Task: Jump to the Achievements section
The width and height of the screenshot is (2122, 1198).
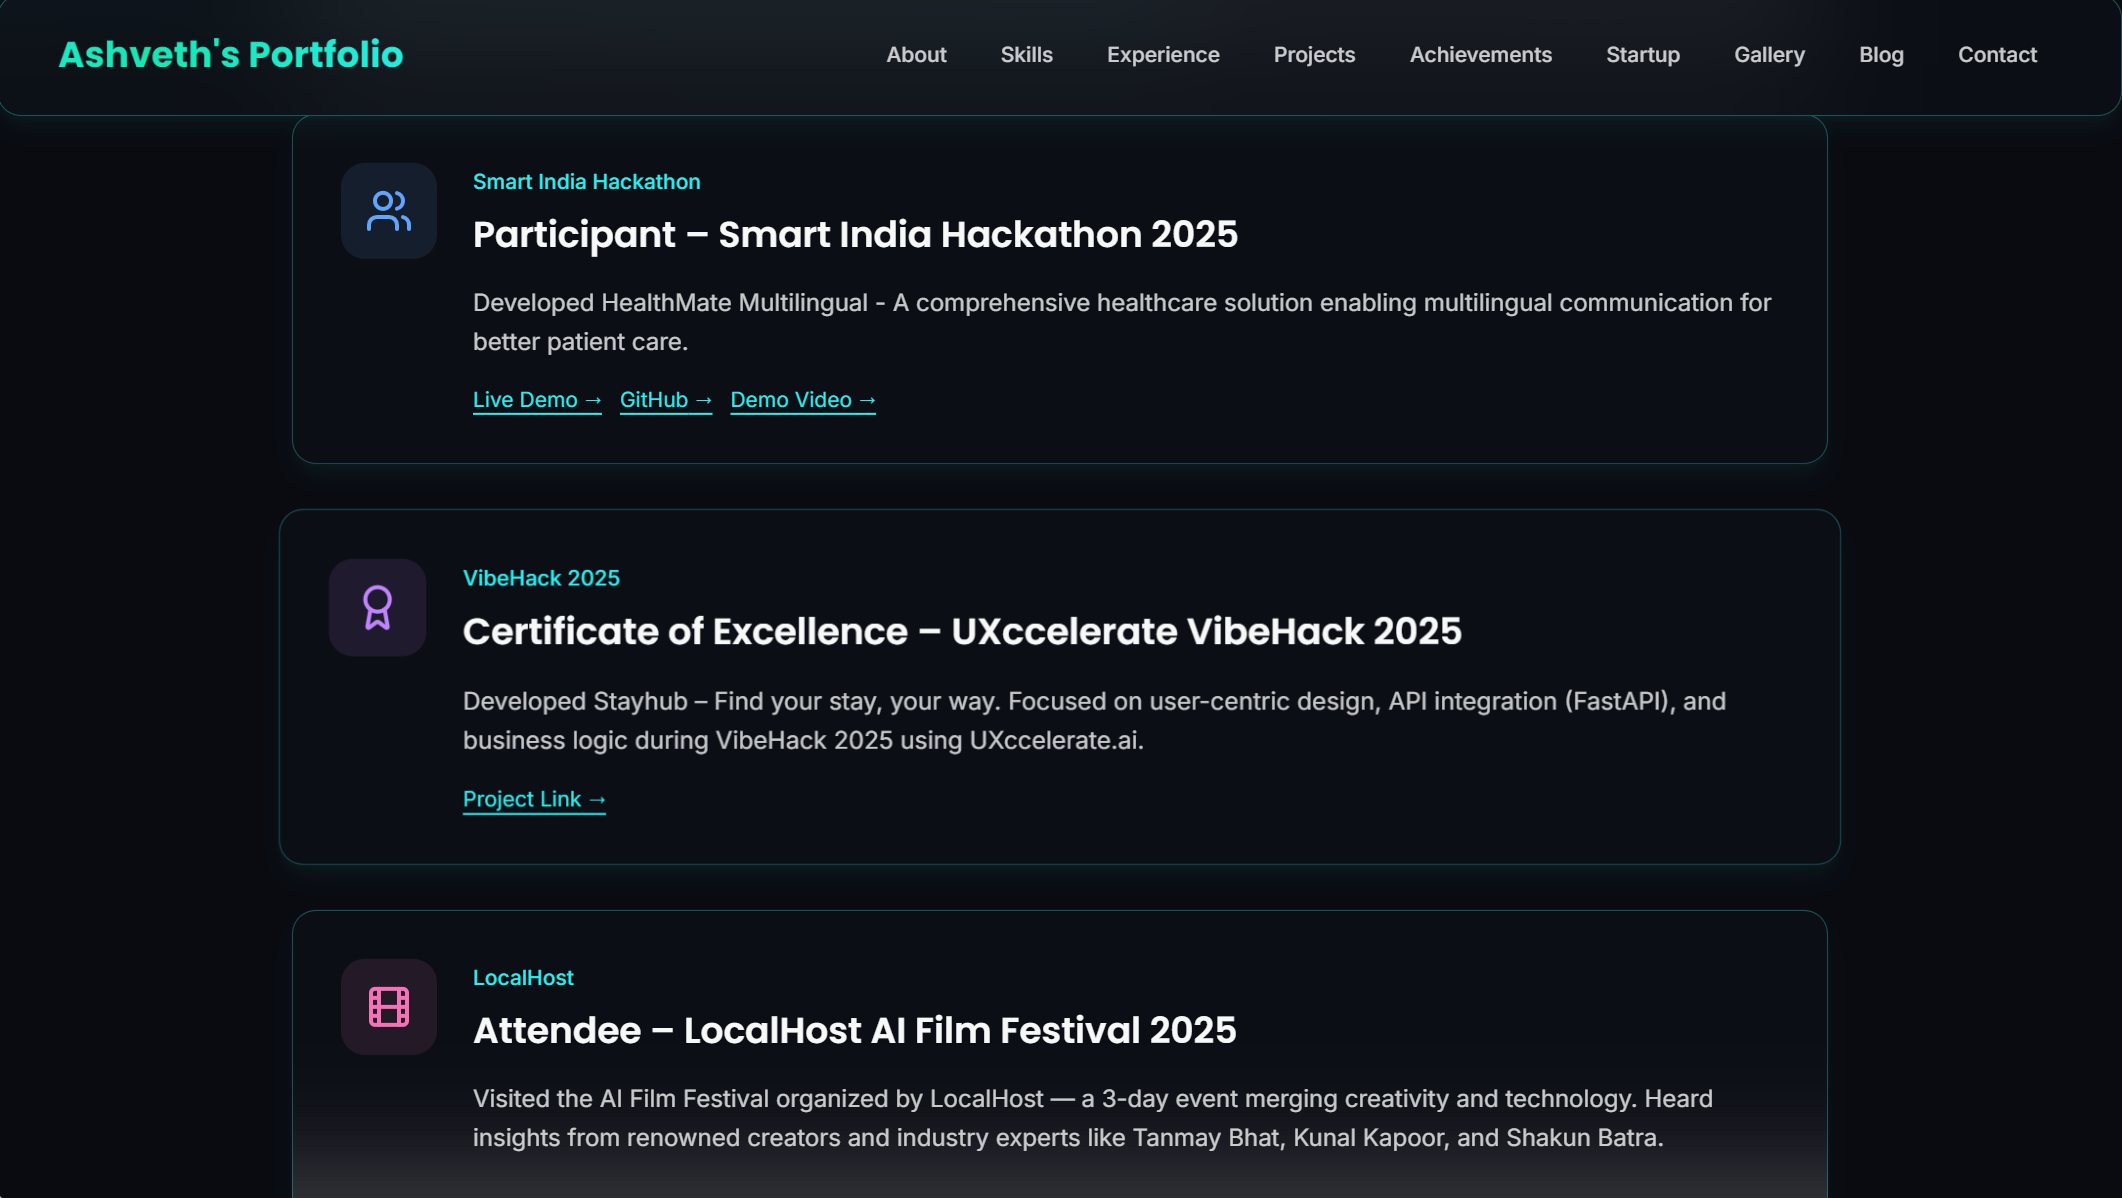Action: coord(1480,55)
